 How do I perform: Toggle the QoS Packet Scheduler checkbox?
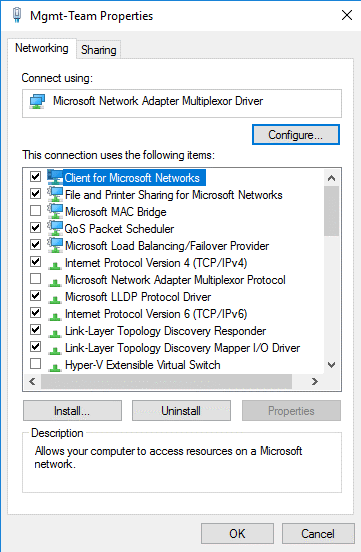pos(35,227)
